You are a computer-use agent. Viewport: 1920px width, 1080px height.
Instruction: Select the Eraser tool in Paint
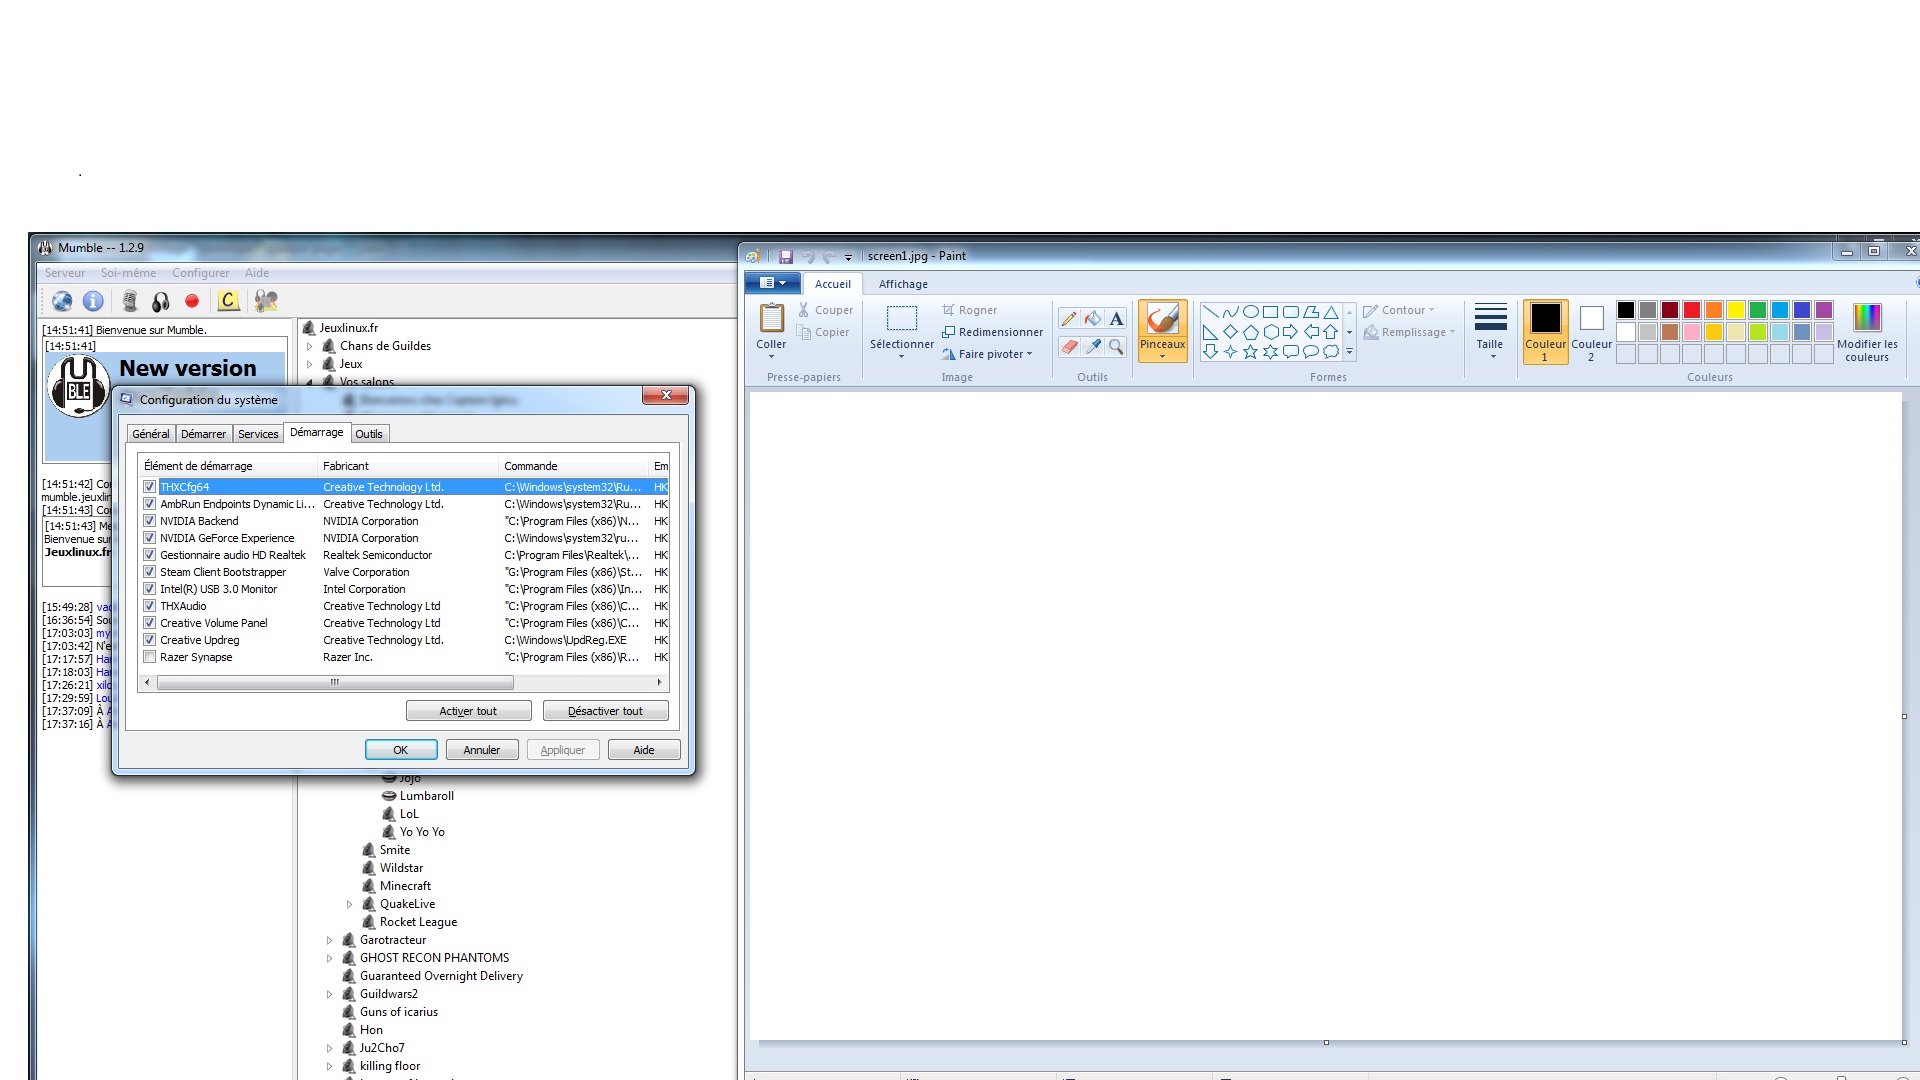1069,347
